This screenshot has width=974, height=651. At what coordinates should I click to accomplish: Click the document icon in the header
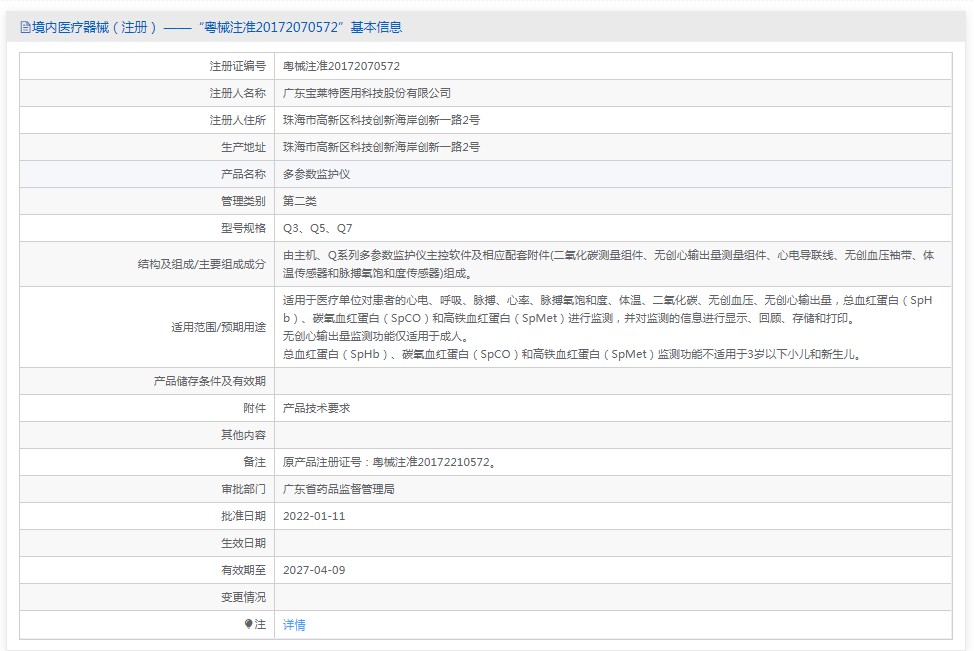(x=25, y=27)
